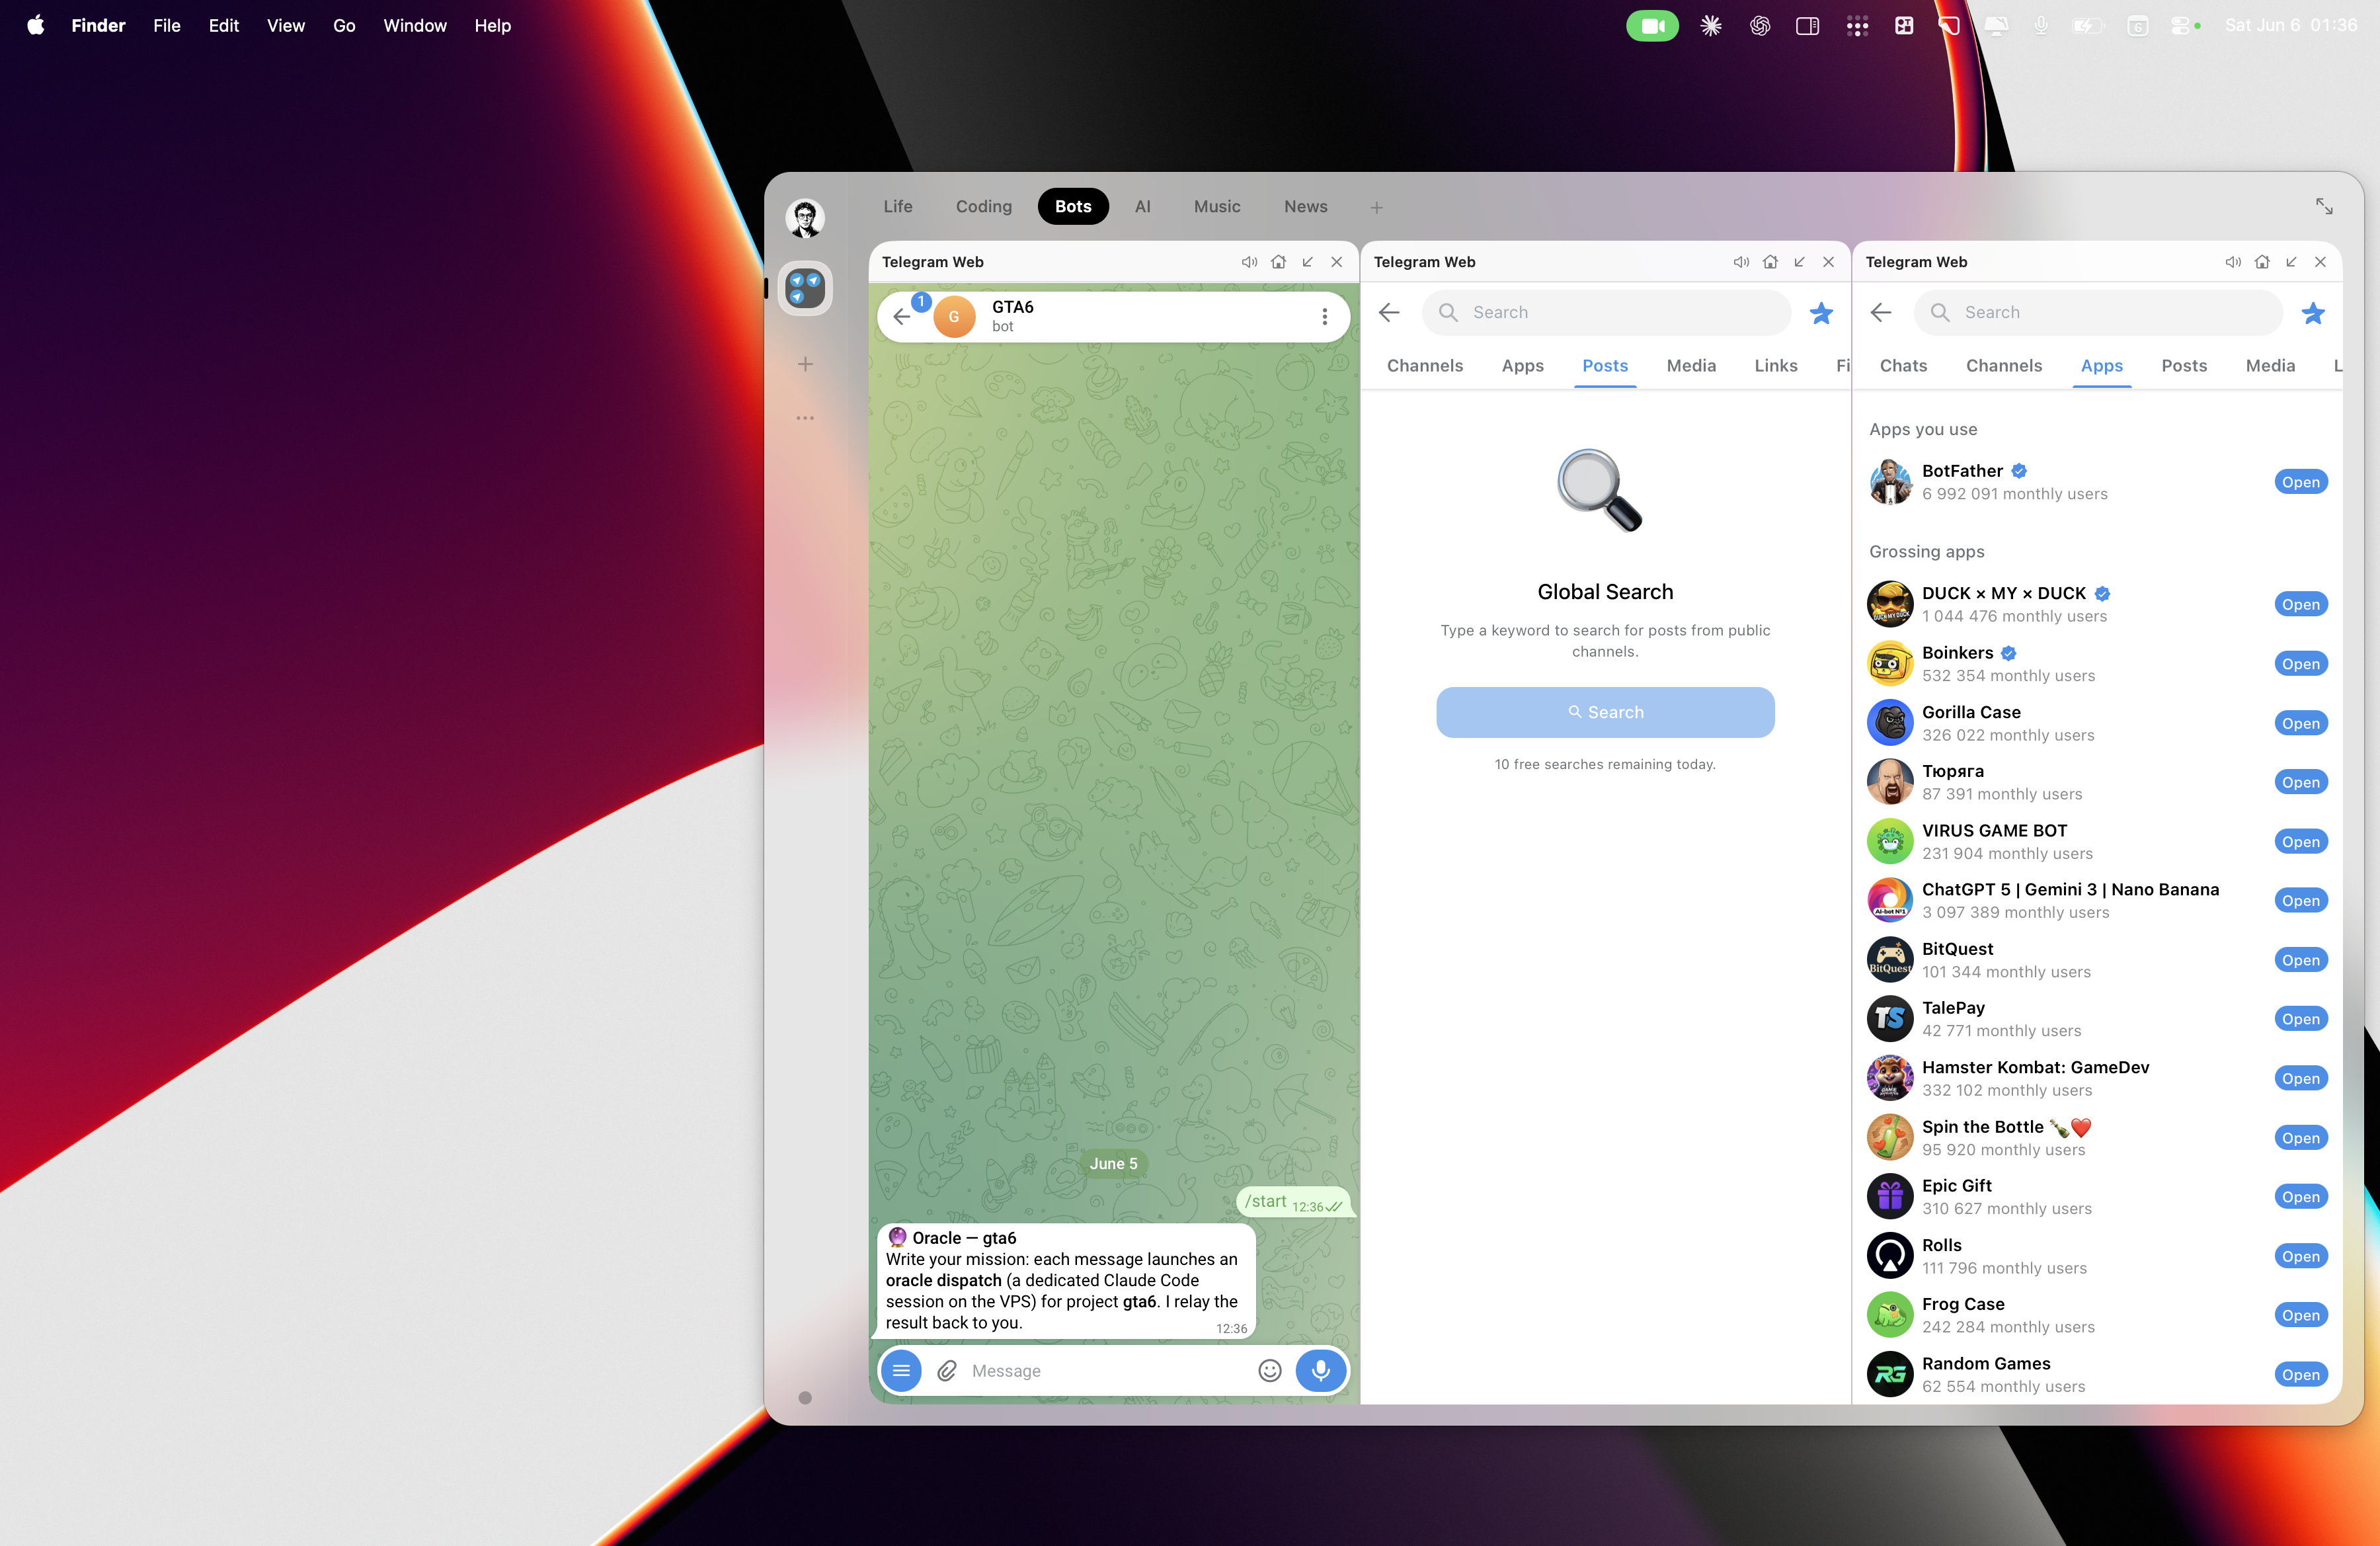Screen dimensions: 2380x1546
Task: Open the VIRUS GAME BOT app
Action: 2300,842
